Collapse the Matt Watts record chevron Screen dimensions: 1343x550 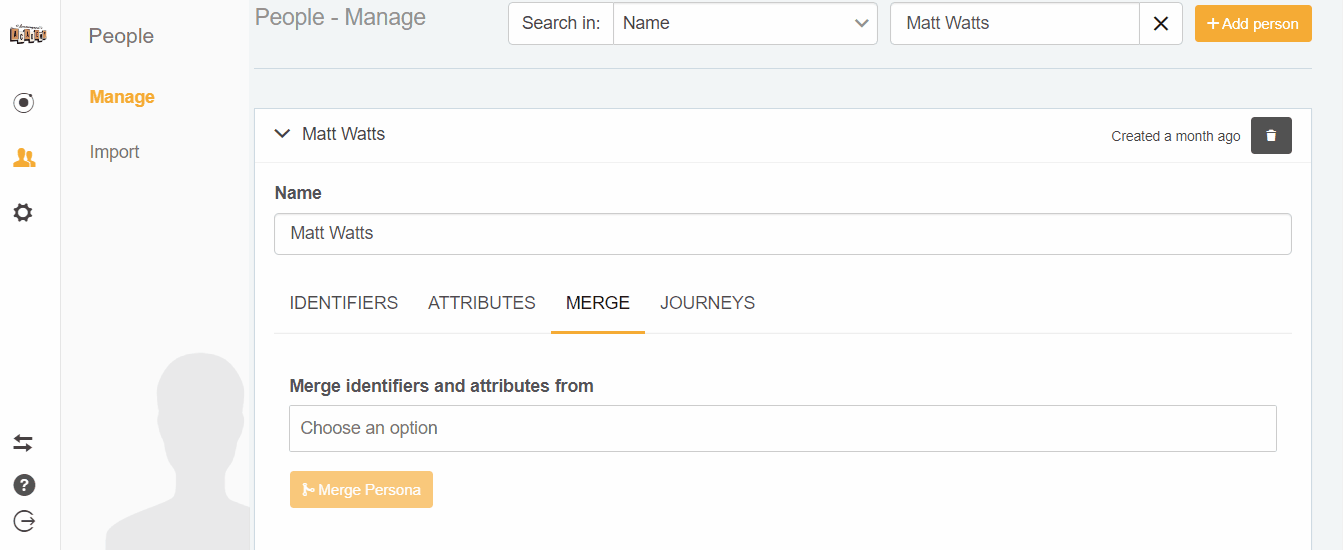click(282, 133)
